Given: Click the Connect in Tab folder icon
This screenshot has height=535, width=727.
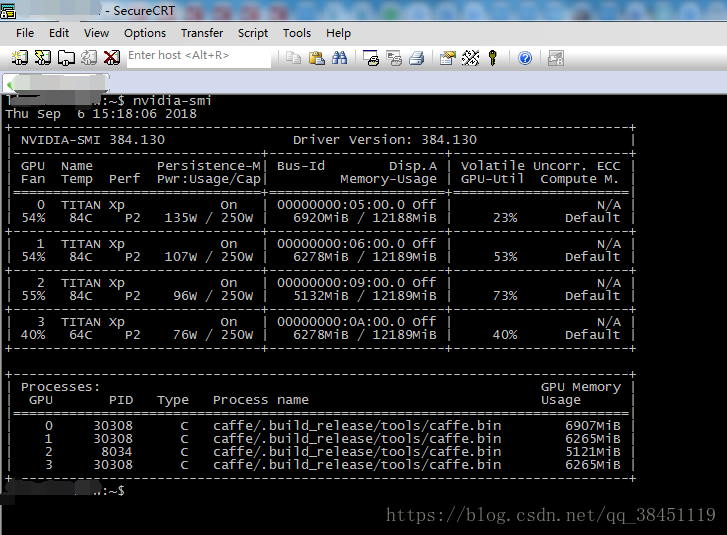Looking at the screenshot, I should (66, 58).
